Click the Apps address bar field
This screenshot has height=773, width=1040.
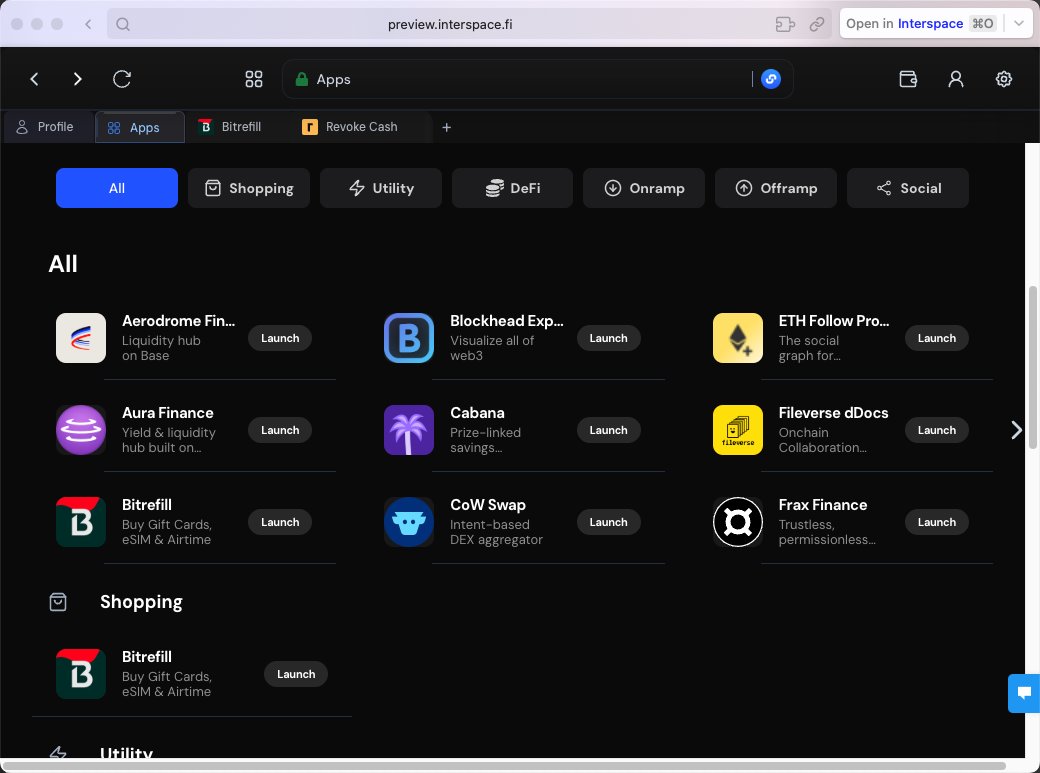click(538, 79)
